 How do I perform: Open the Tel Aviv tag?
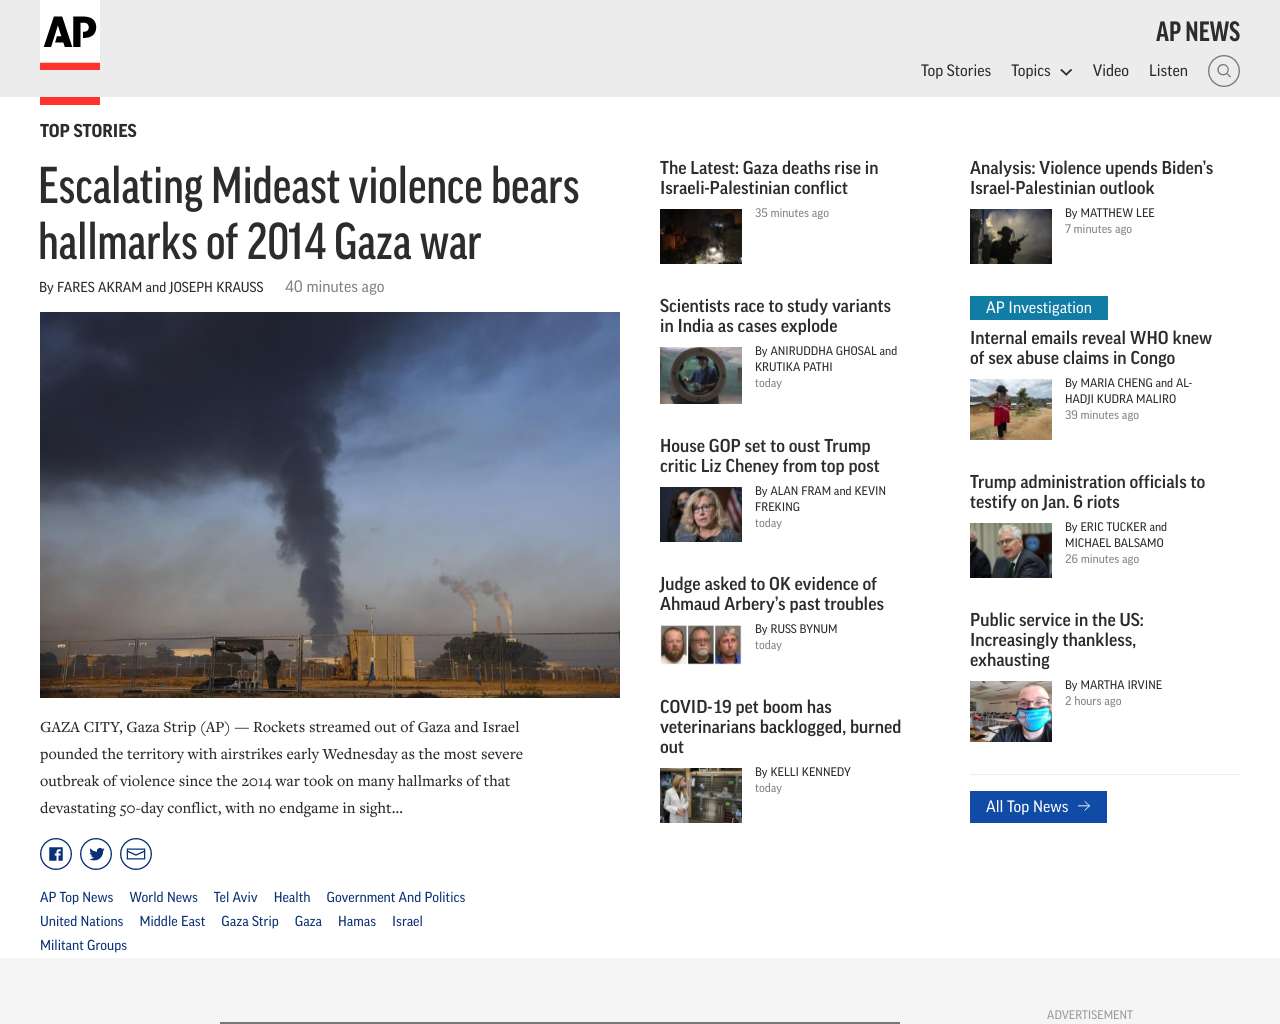[x=235, y=897]
